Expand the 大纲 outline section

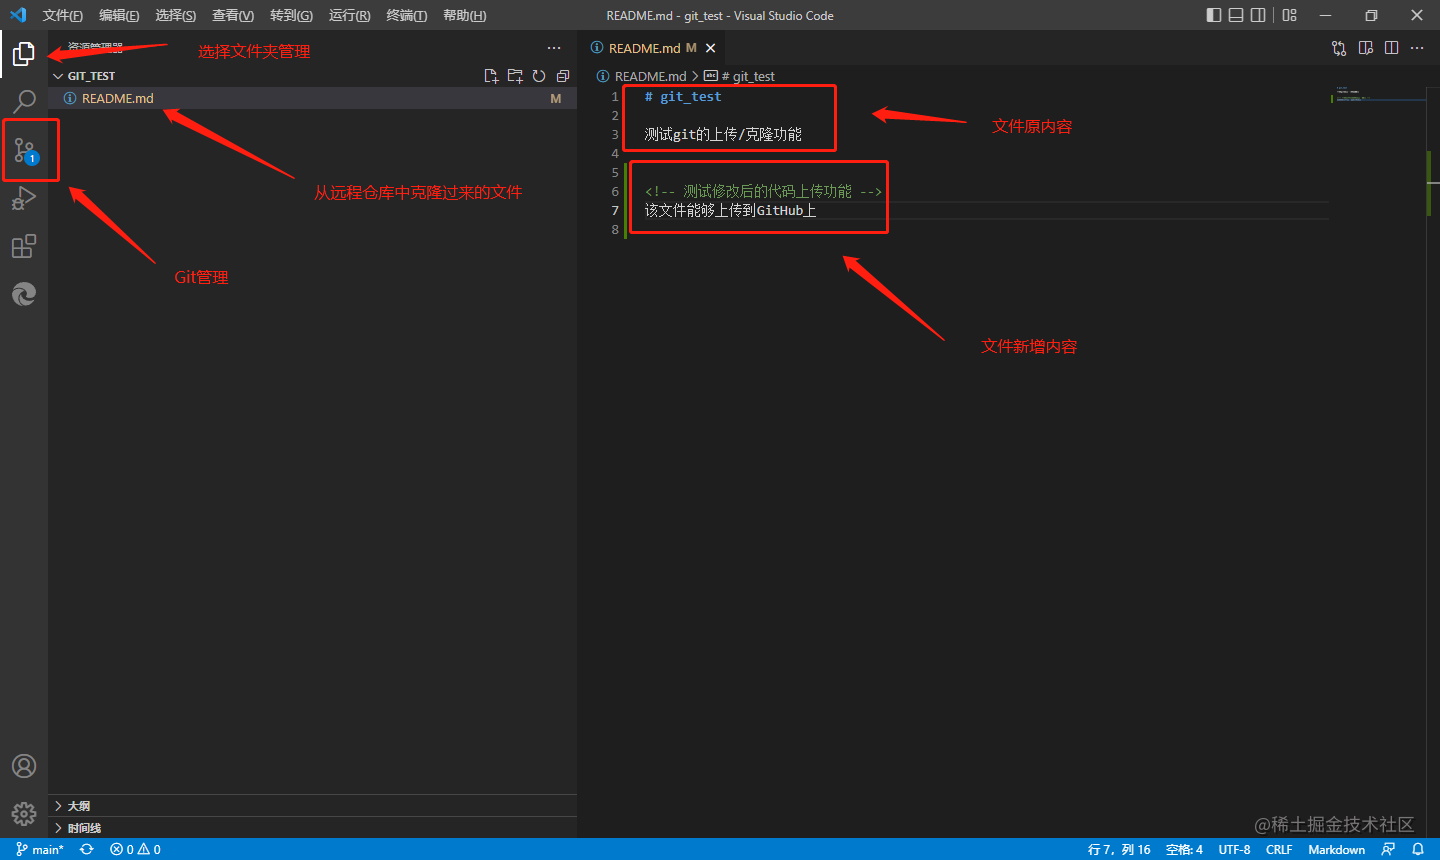point(78,806)
